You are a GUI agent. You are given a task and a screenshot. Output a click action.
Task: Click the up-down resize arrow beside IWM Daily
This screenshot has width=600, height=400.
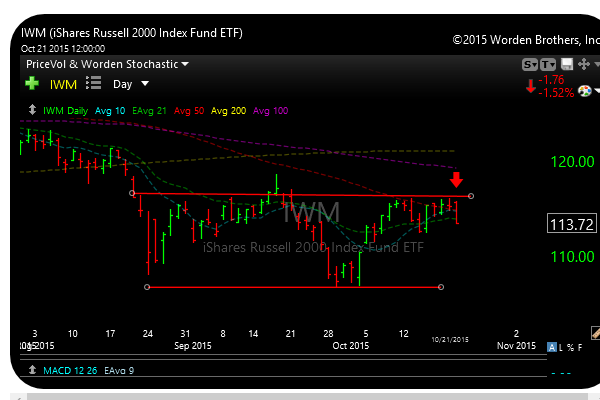coord(33,110)
